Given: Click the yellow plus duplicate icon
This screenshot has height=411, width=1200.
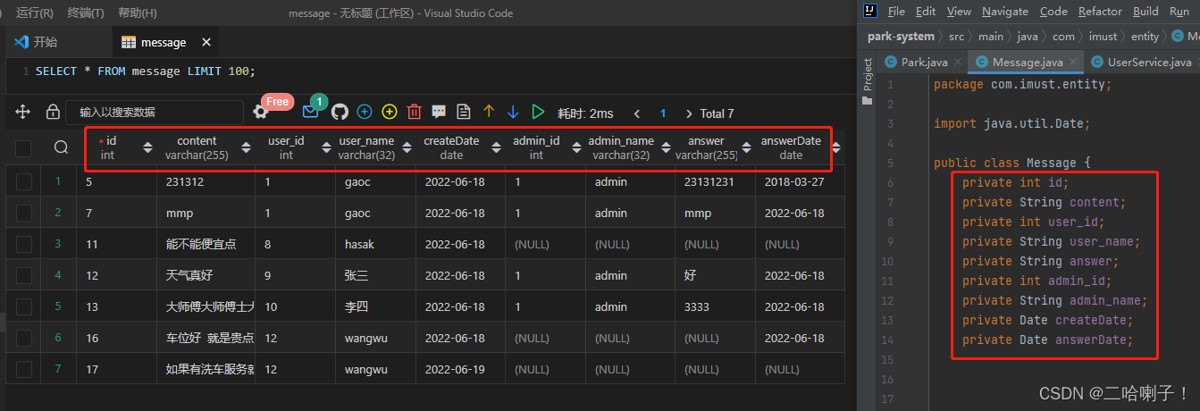Looking at the screenshot, I should [x=390, y=113].
